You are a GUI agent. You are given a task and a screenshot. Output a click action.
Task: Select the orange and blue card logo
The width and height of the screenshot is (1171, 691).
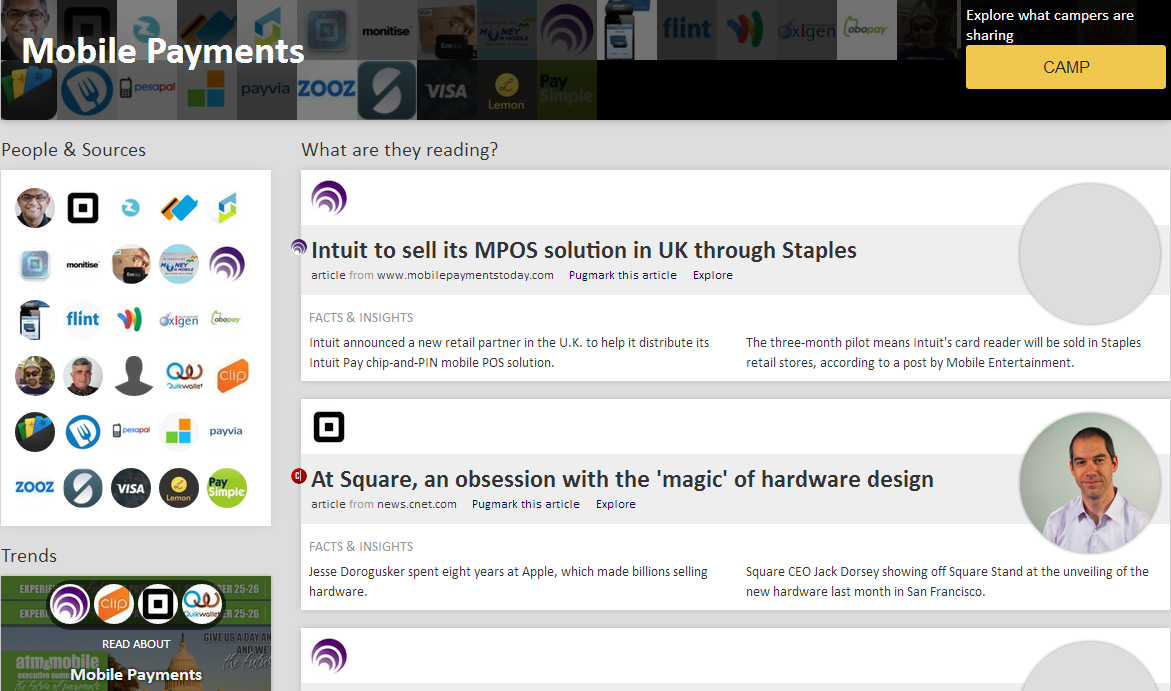179,208
